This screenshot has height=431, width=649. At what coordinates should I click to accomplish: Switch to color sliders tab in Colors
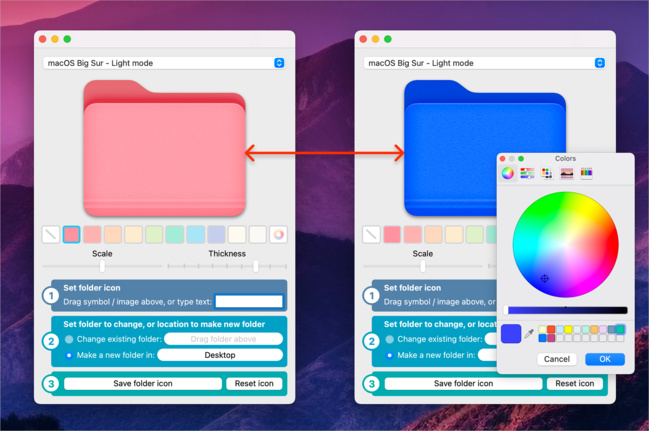[527, 173]
